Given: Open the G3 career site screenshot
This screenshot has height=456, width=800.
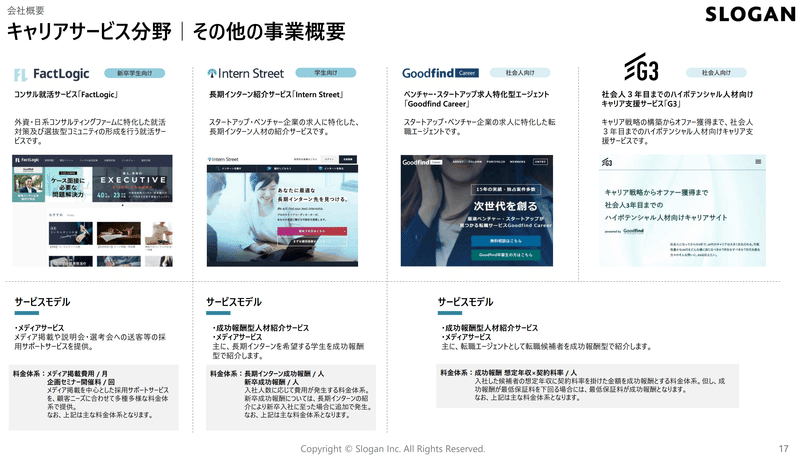Looking at the screenshot, I should click(682, 211).
